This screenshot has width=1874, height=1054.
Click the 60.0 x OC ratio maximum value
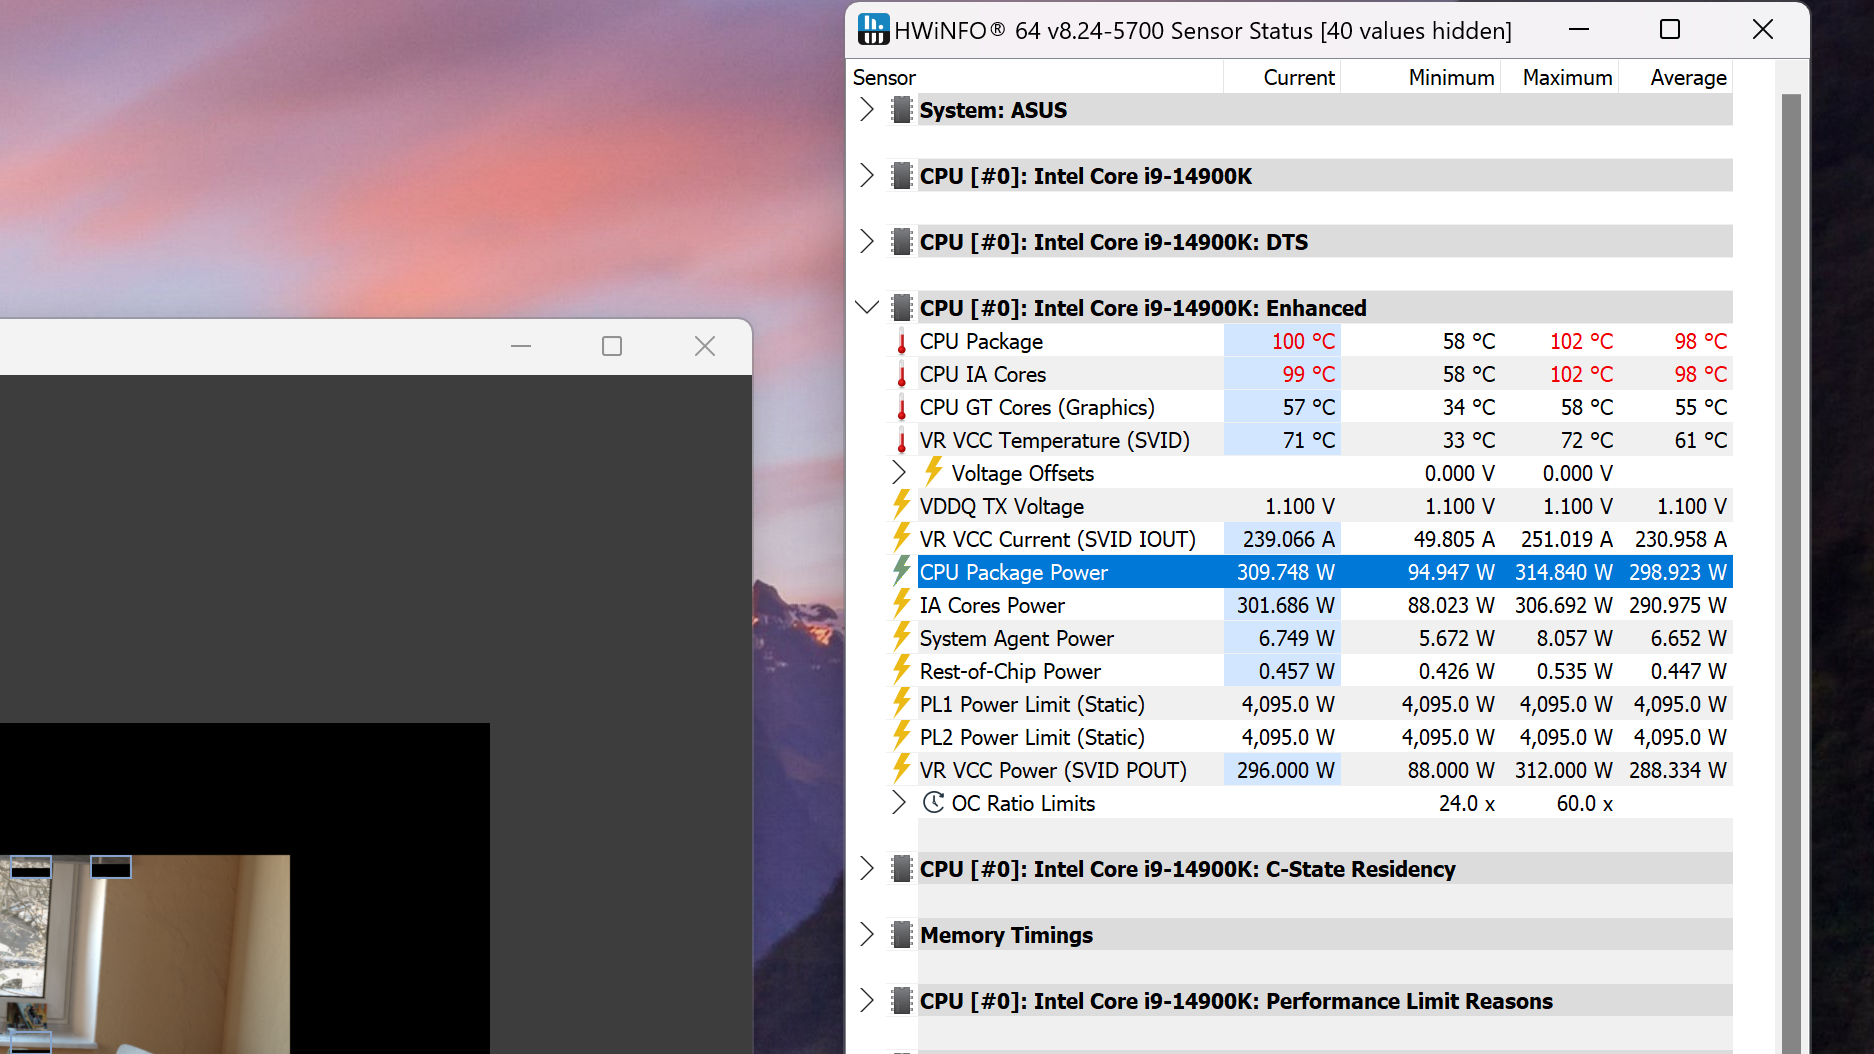click(x=1584, y=803)
